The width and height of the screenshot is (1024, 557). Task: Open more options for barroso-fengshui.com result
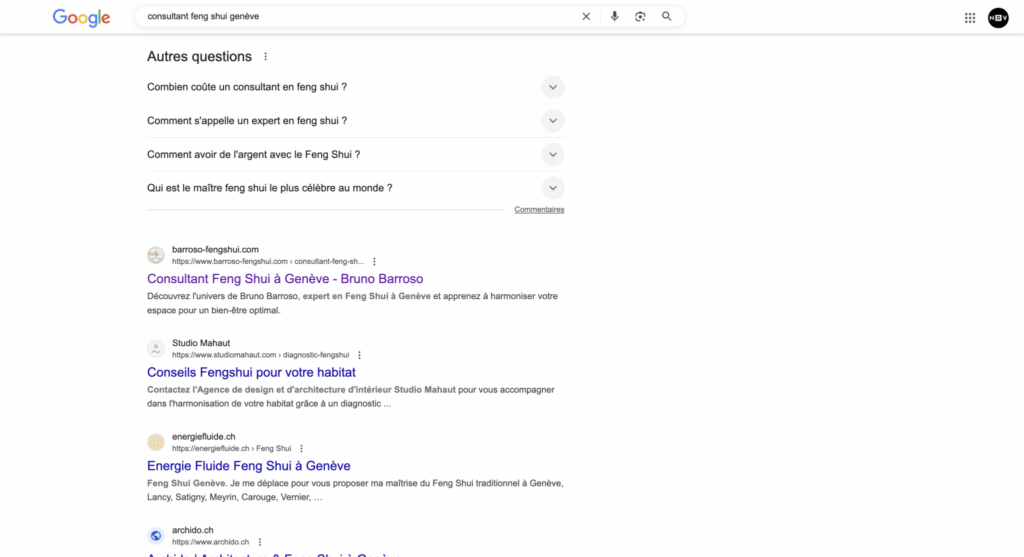[374, 261]
